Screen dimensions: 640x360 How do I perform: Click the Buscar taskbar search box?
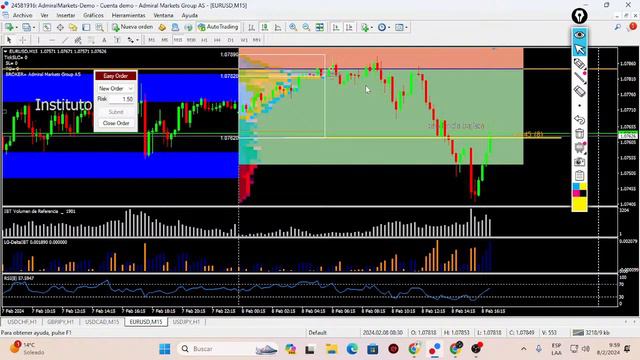coord(228,349)
